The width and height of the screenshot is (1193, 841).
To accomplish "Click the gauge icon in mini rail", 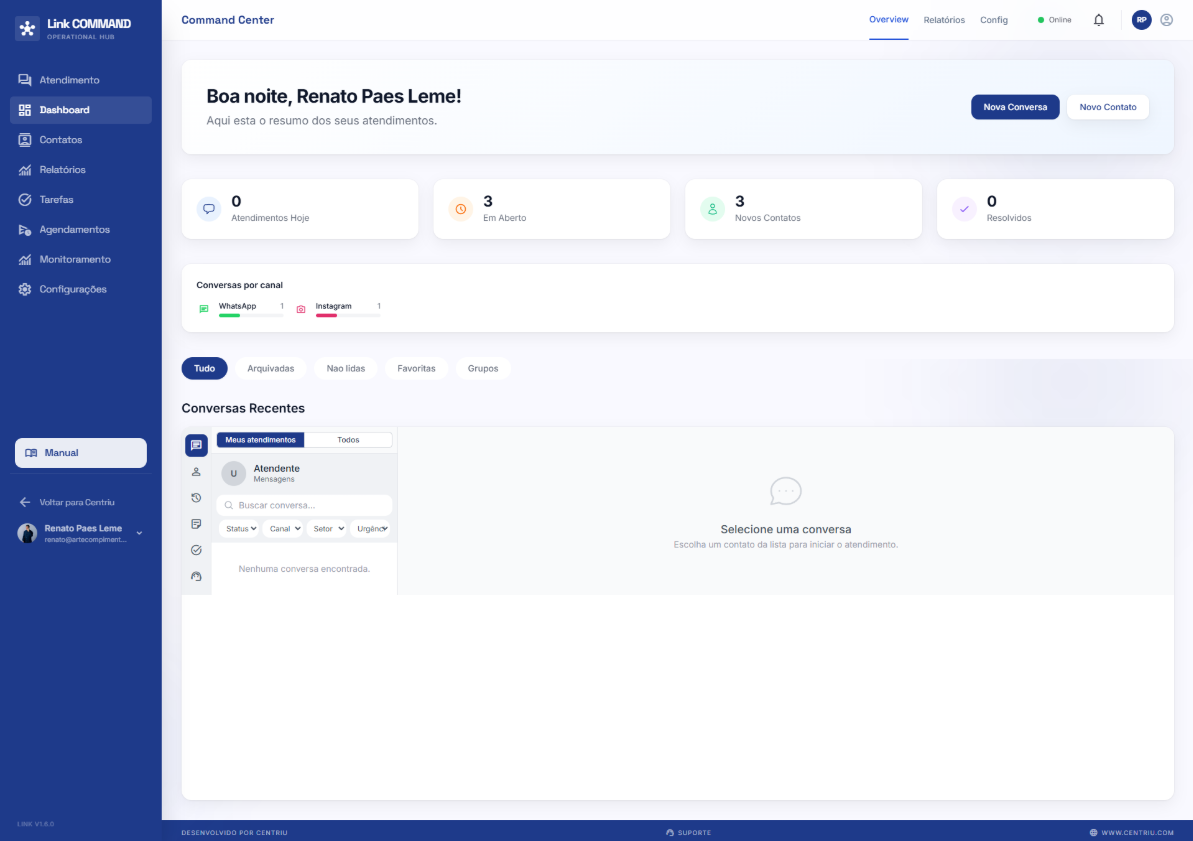I will coord(196,576).
